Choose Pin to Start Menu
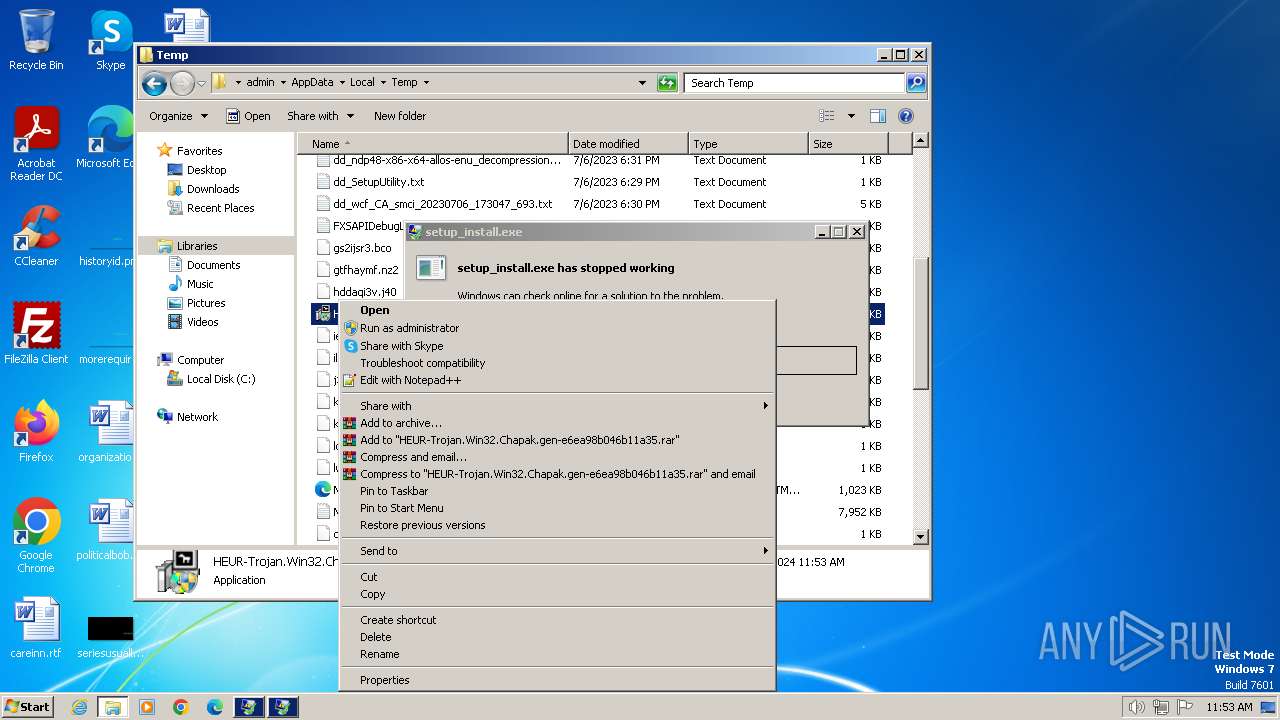Viewport: 1280px width, 720px height. (557, 508)
